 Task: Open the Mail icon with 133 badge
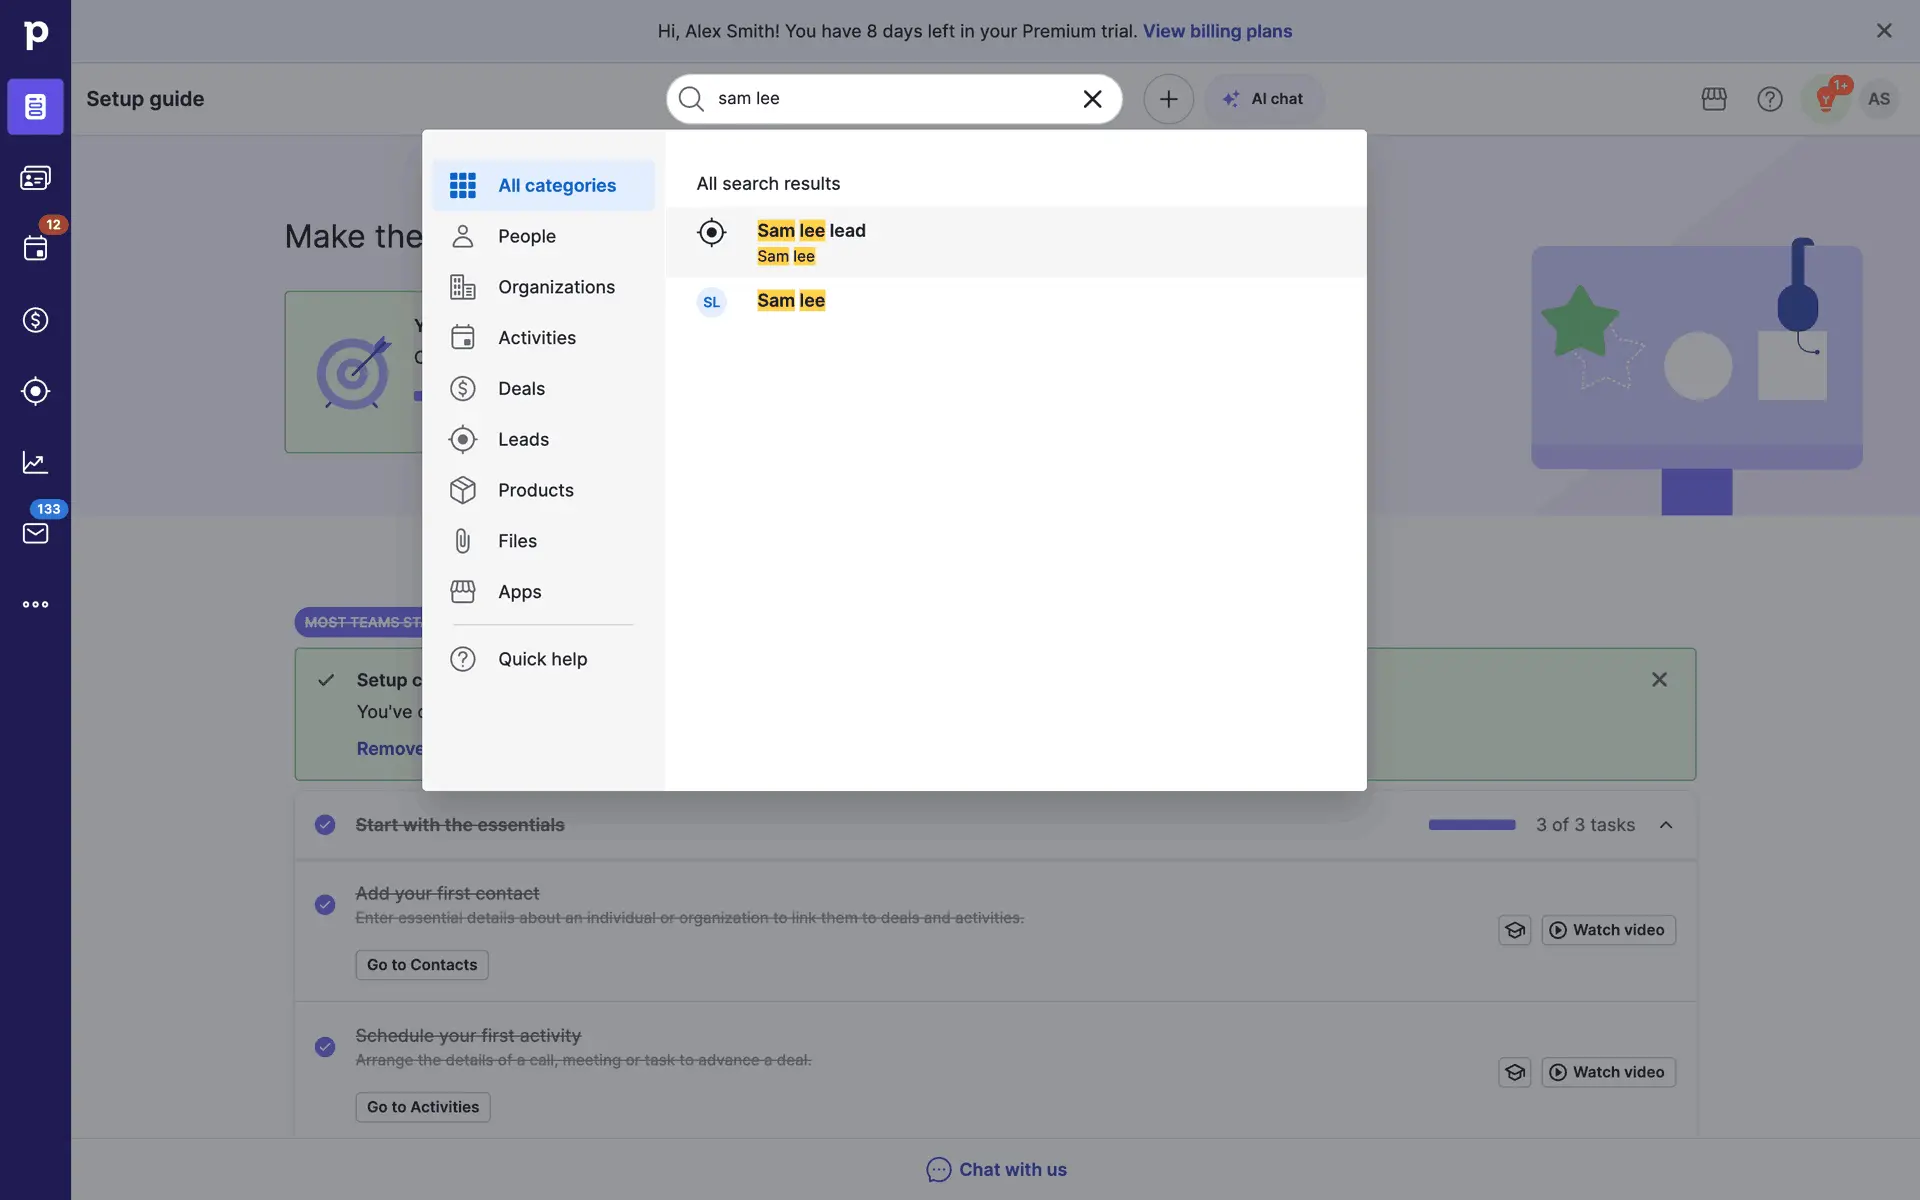point(35,533)
